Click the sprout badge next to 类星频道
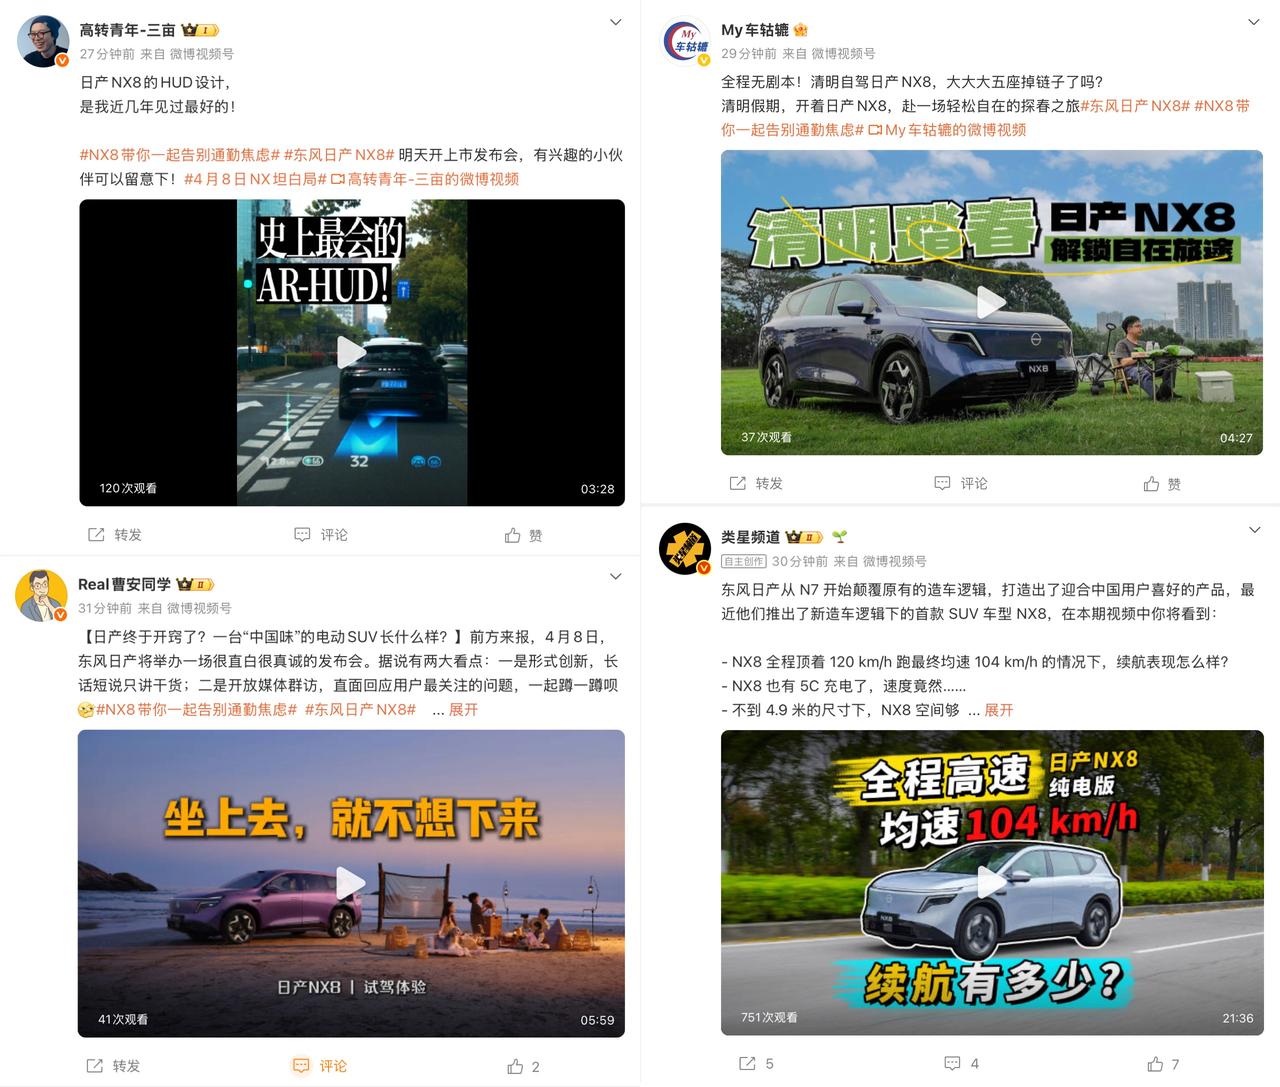The width and height of the screenshot is (1280, 1087). (x=838, y=537)
